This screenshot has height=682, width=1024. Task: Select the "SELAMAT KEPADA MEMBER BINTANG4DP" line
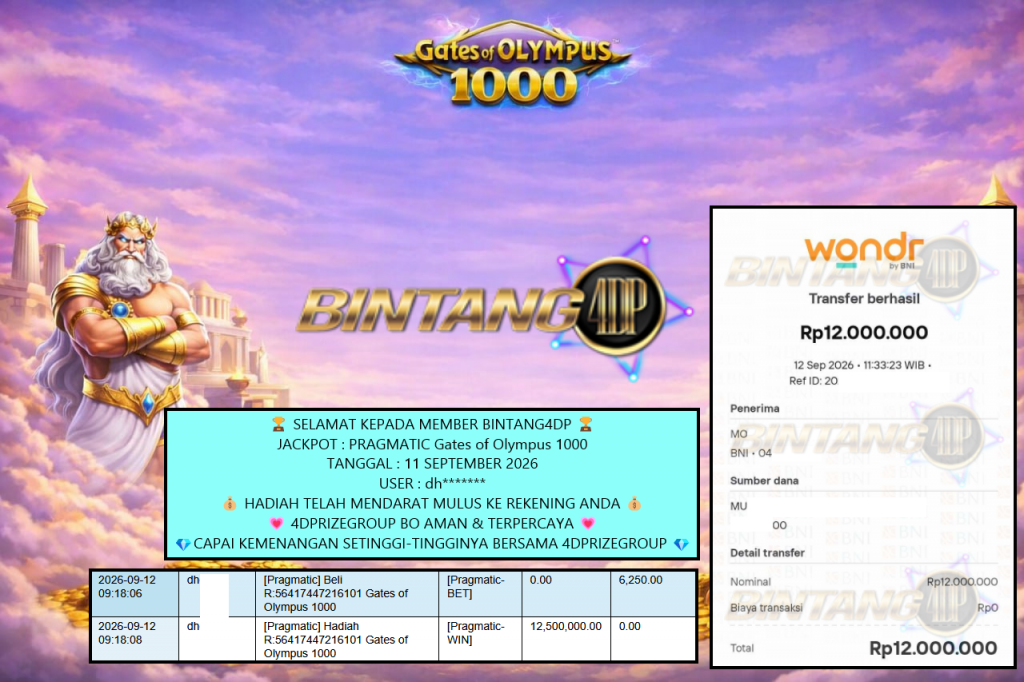click(432, 425)
